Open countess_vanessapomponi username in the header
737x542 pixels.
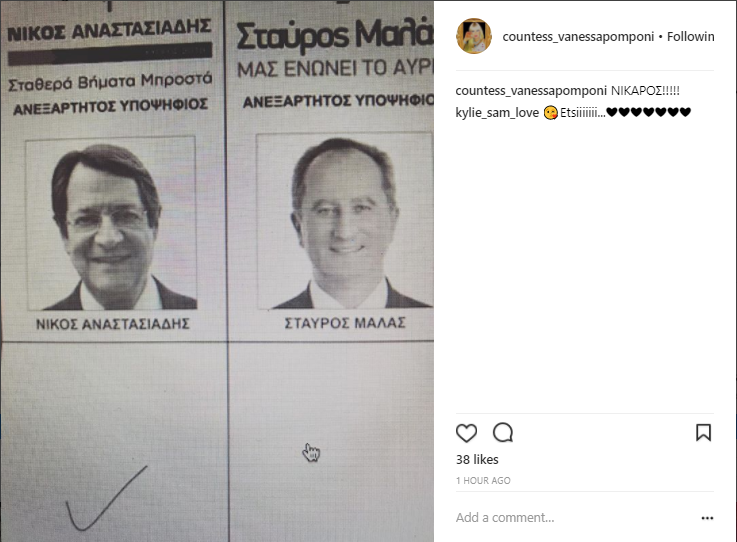click(578, 37)
